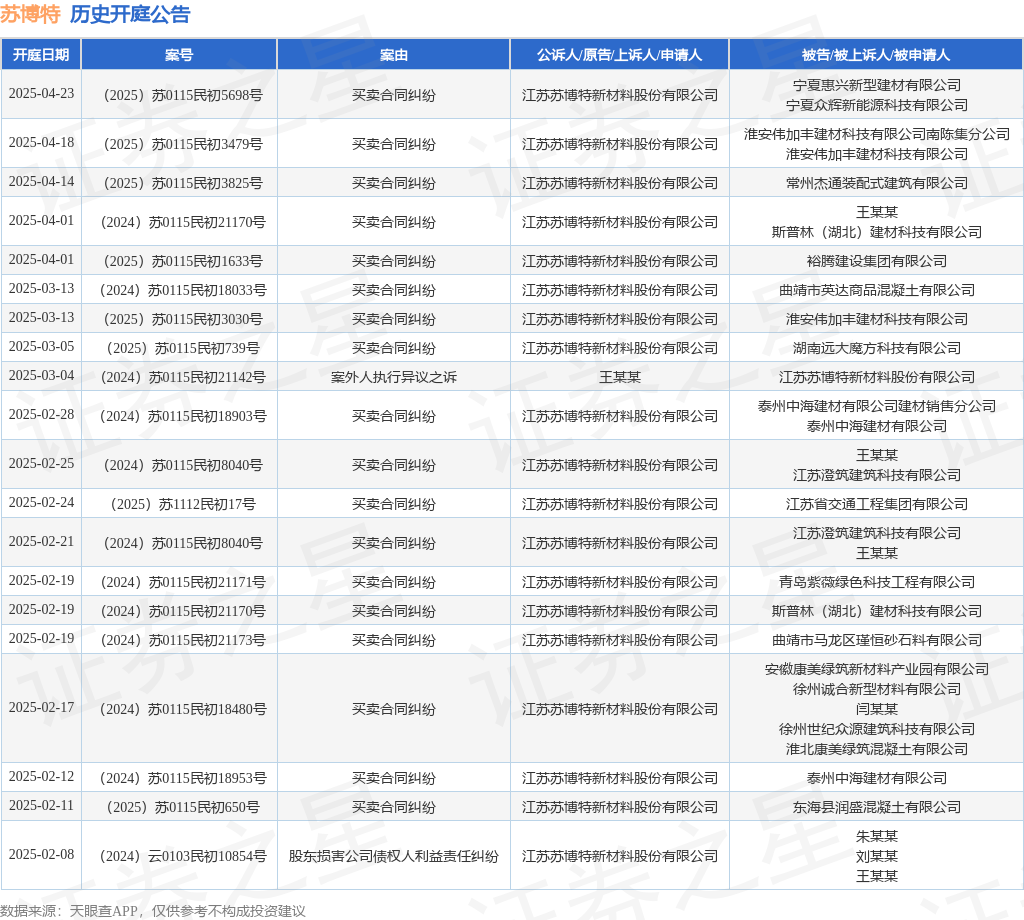Click defendant 宁夏惠兴新型建材有限公司
The height and width of the screenshot is (920, 1024).
(x=876, y=85)
